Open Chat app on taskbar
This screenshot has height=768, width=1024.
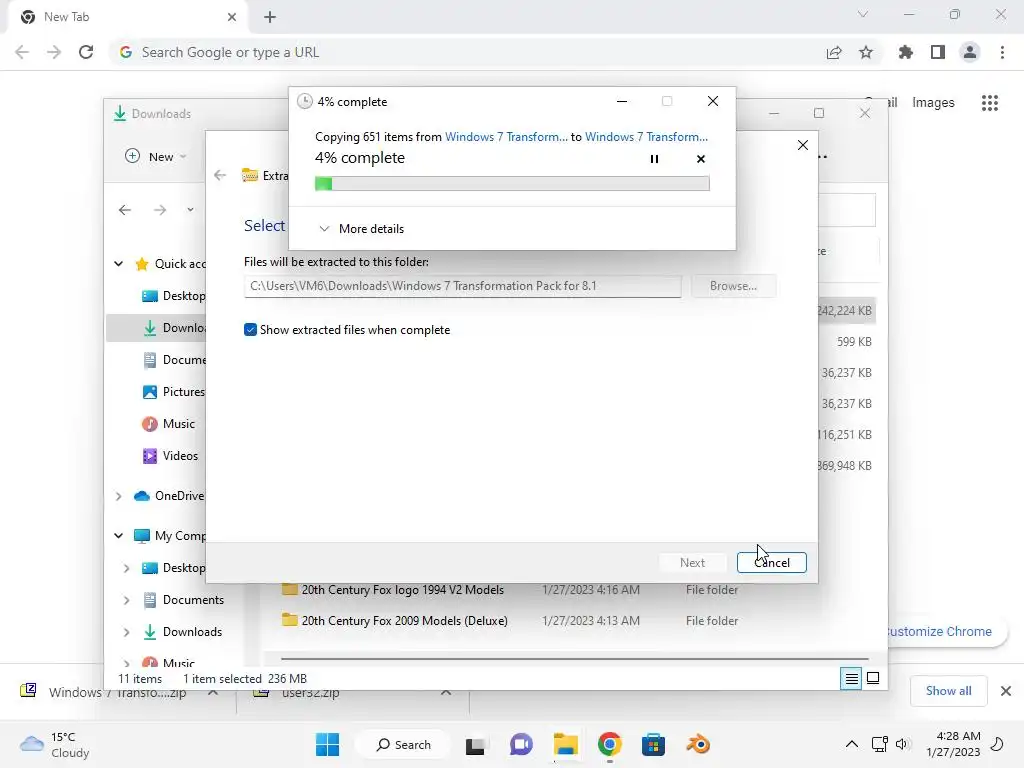click(x=520, y=744)
